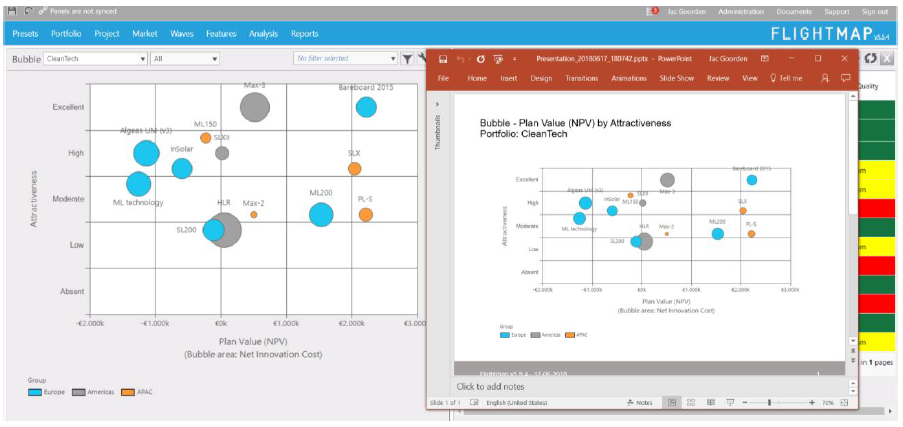This screenshot has width=903, height=427.
Task: Open the Features menu
Action: tap(221, 34)
